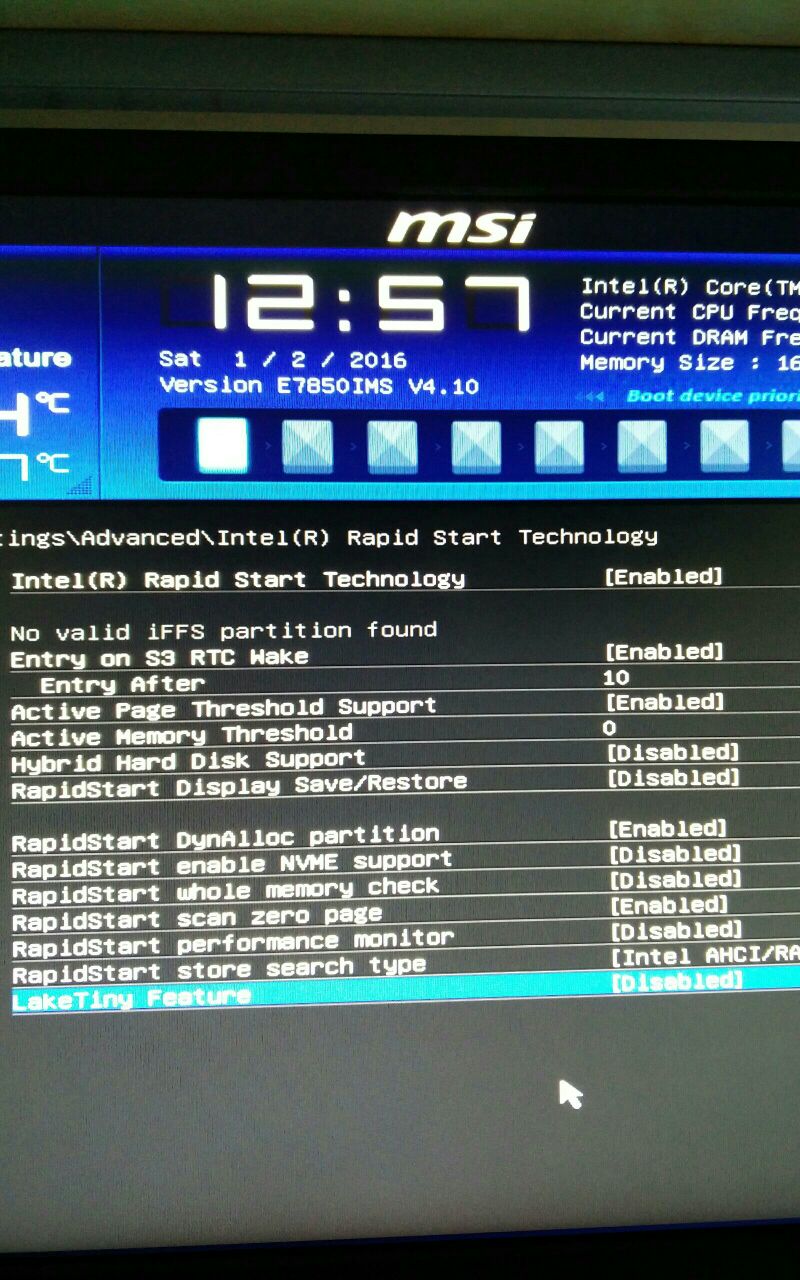Select RapidStart Display Save/Restore label
Screen dimensions: 800x1280
pos(239,785)
